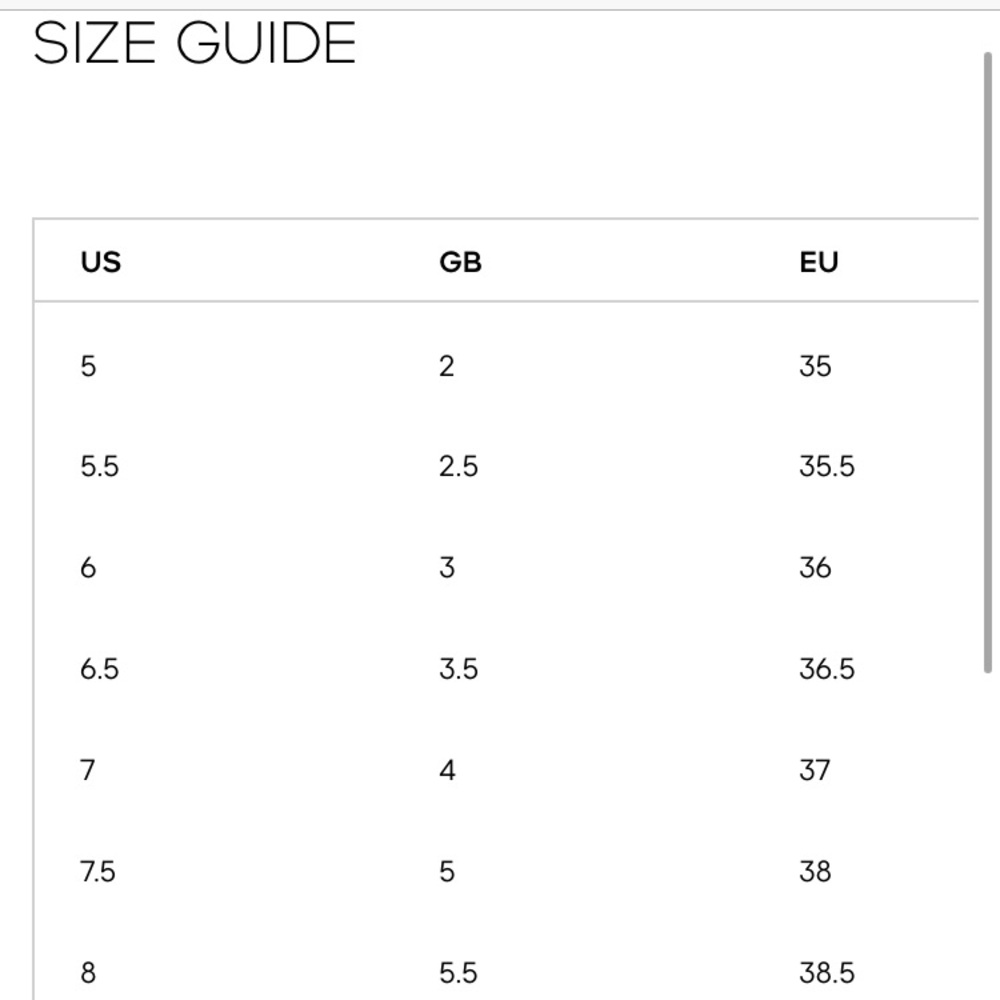1000x1000 pixels.
Task: Click US size 7.5 cell
Action: click(98, 871)
